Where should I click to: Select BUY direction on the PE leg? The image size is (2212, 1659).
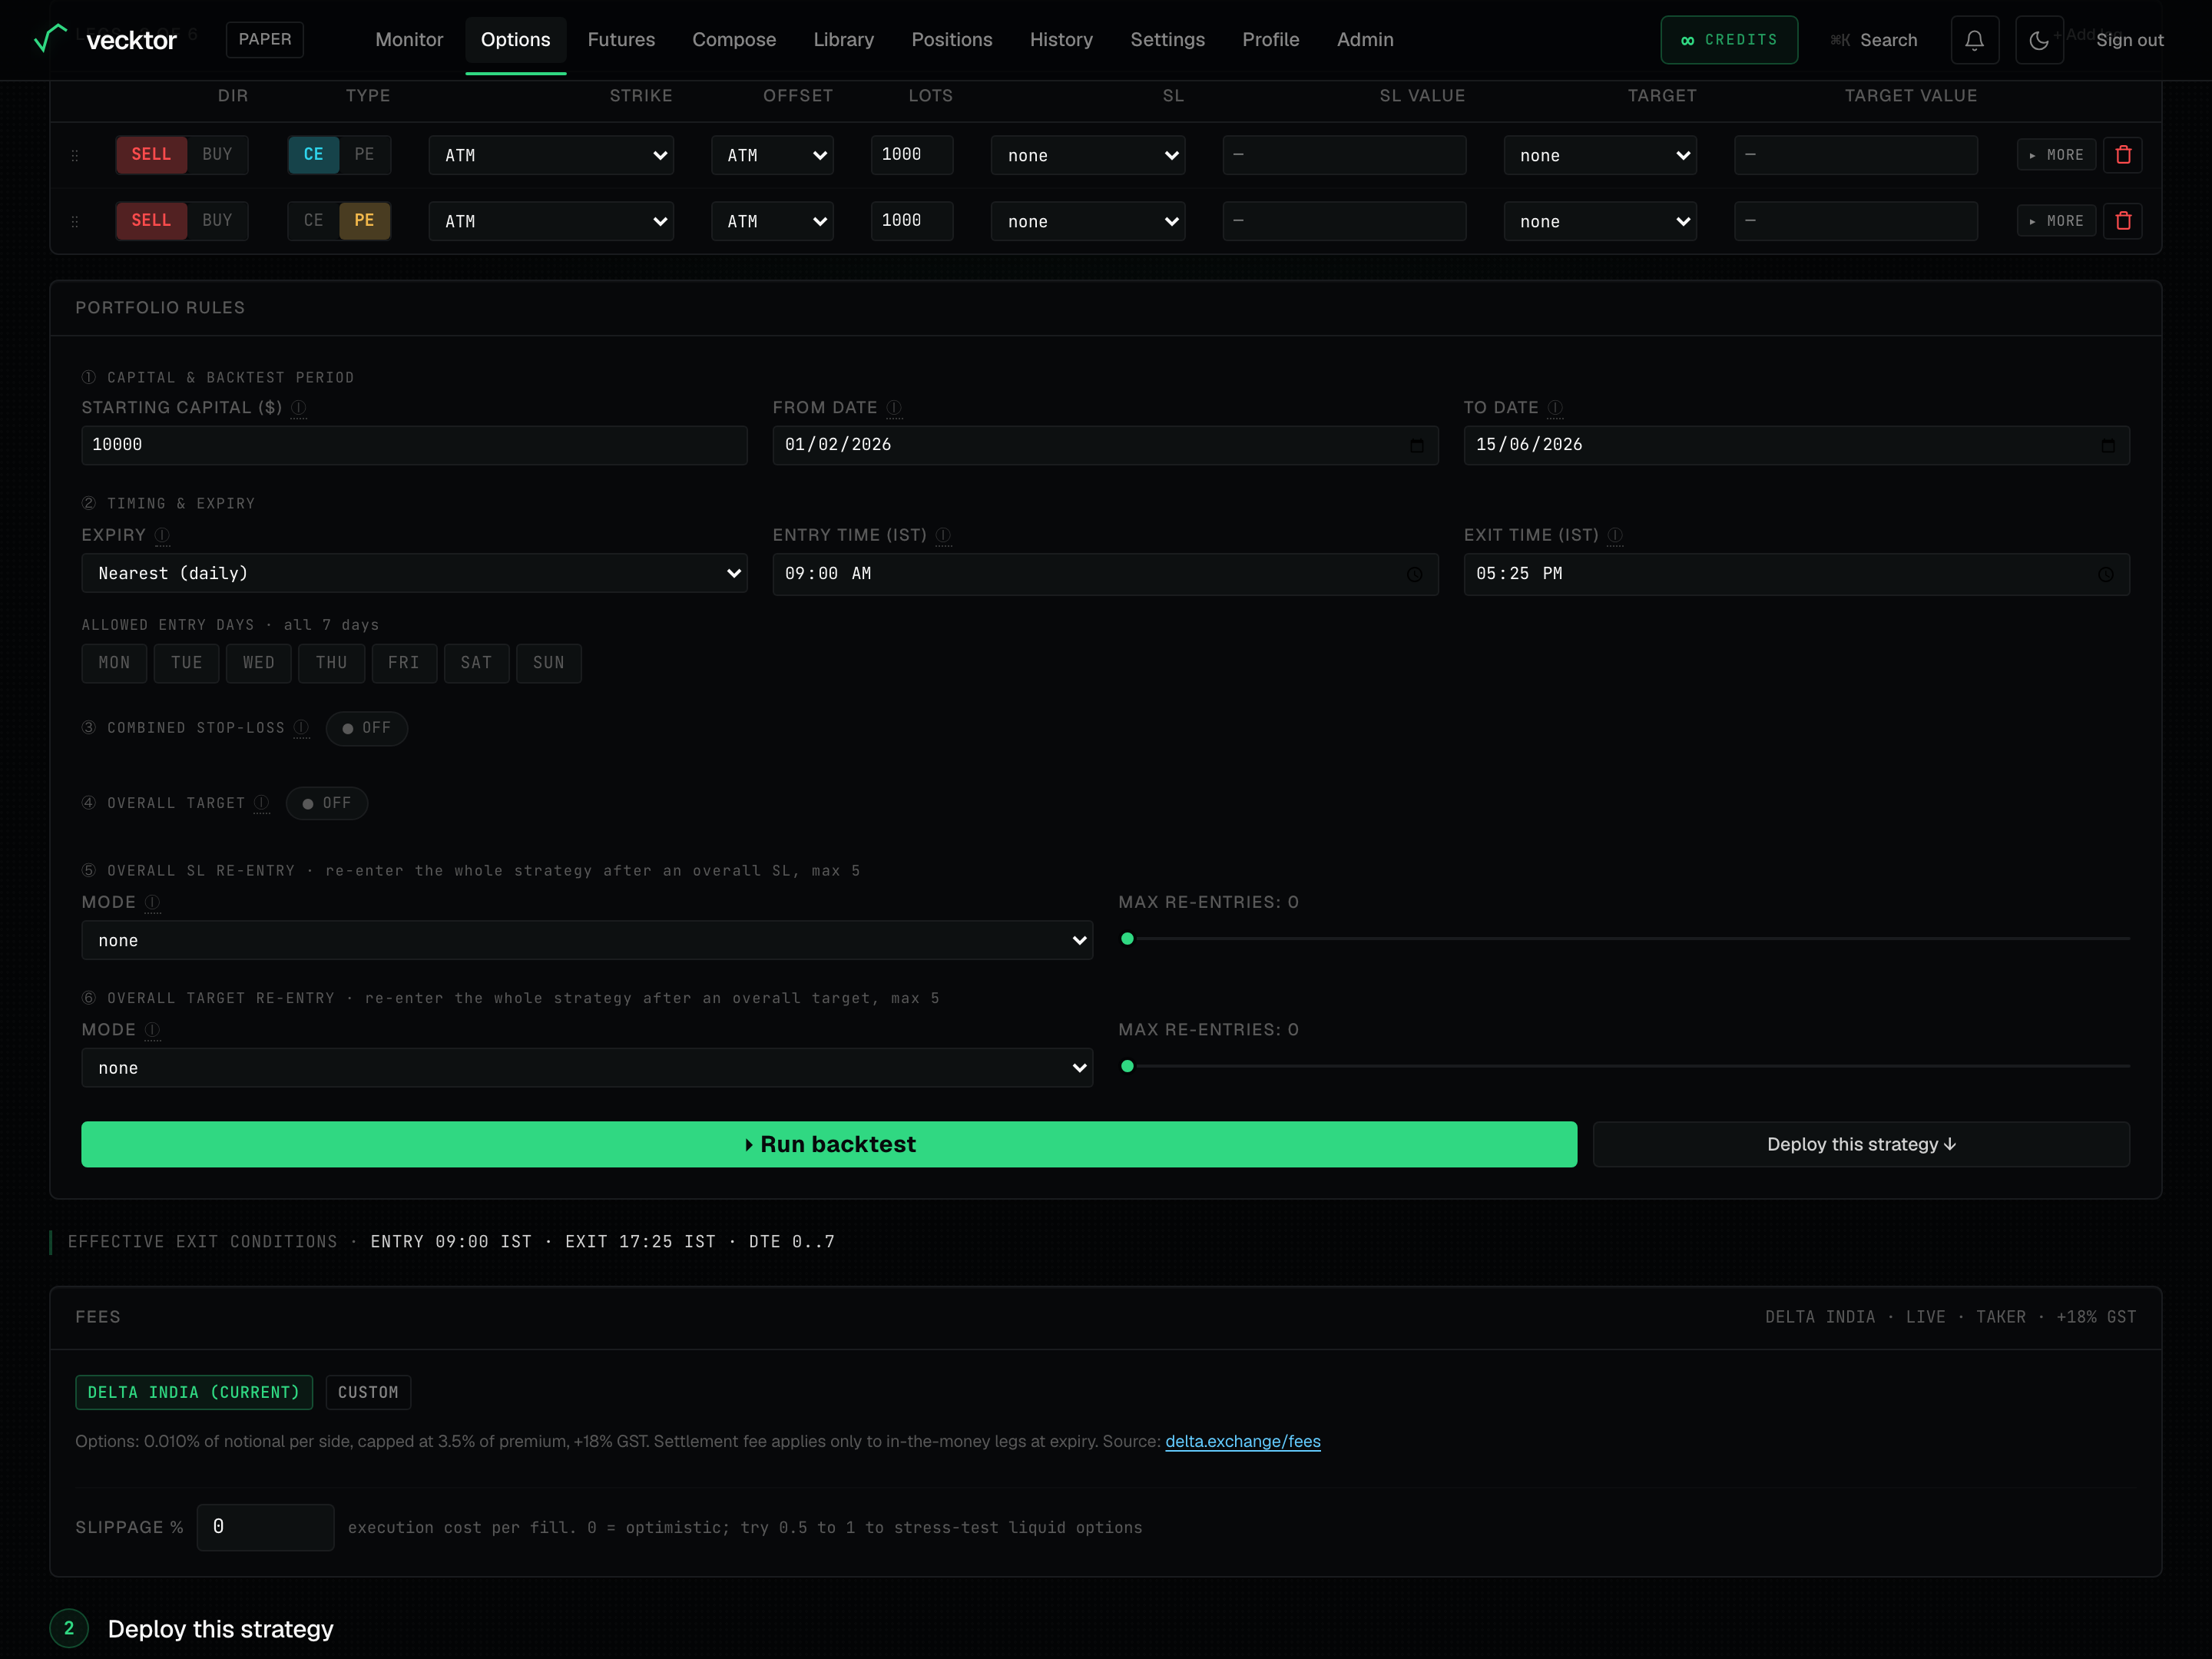coord(217,221)
